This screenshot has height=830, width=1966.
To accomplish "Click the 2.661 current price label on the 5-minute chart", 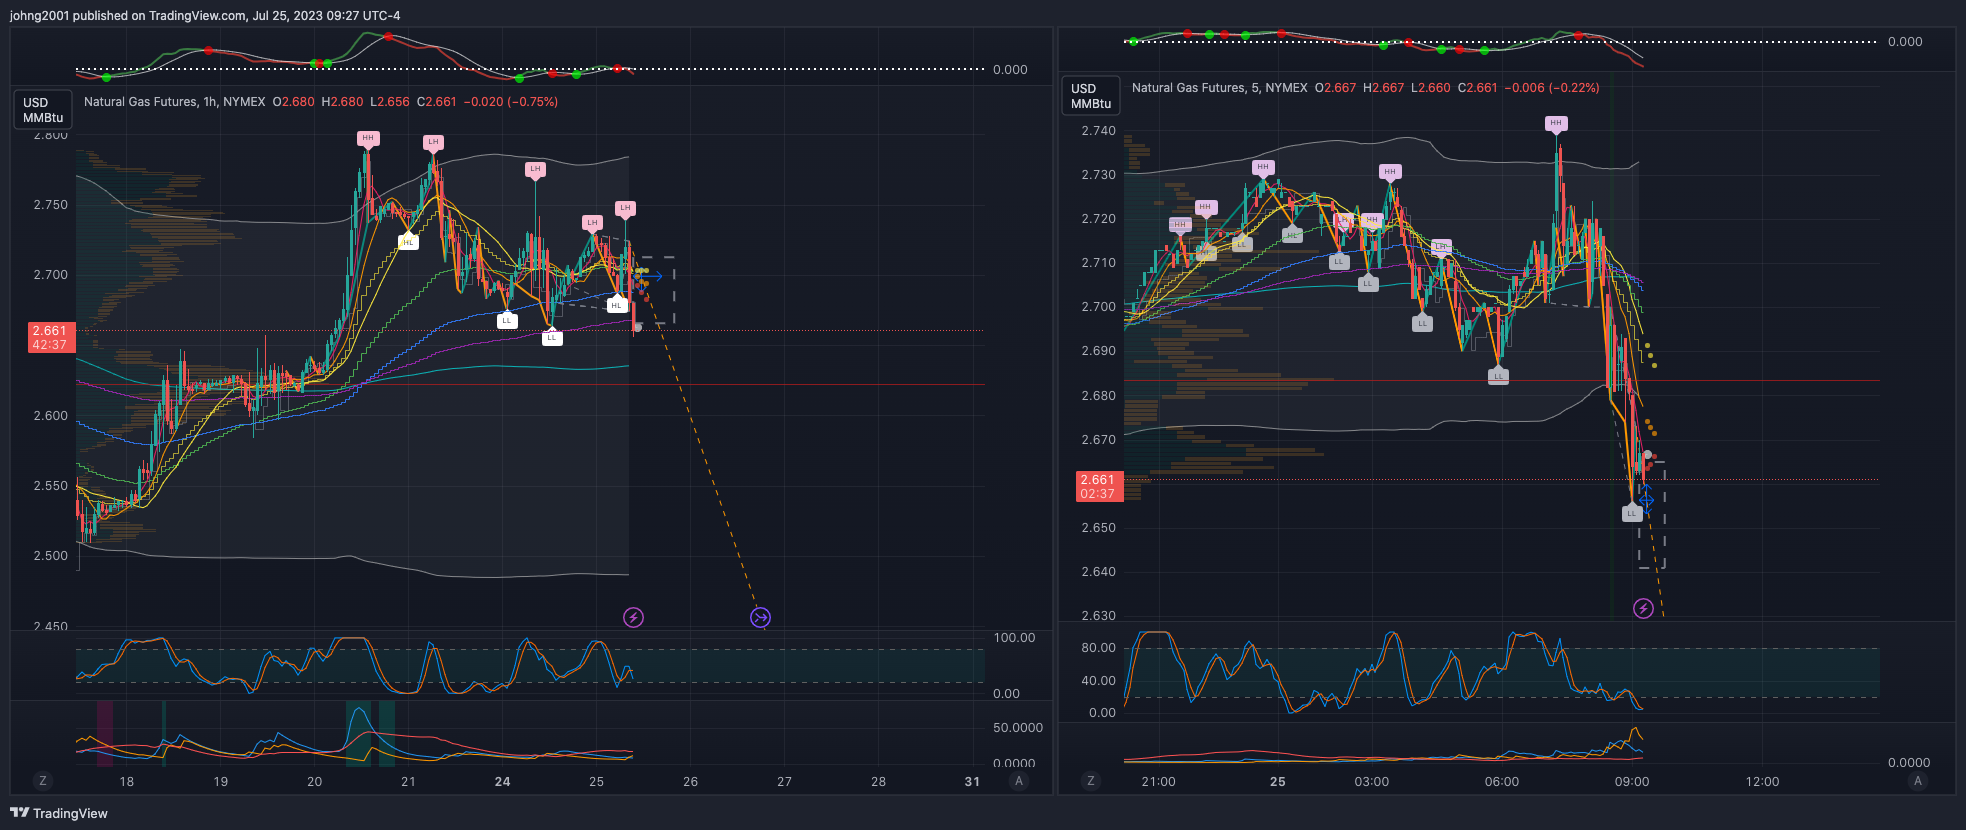I will click(x=1099, y=486).
